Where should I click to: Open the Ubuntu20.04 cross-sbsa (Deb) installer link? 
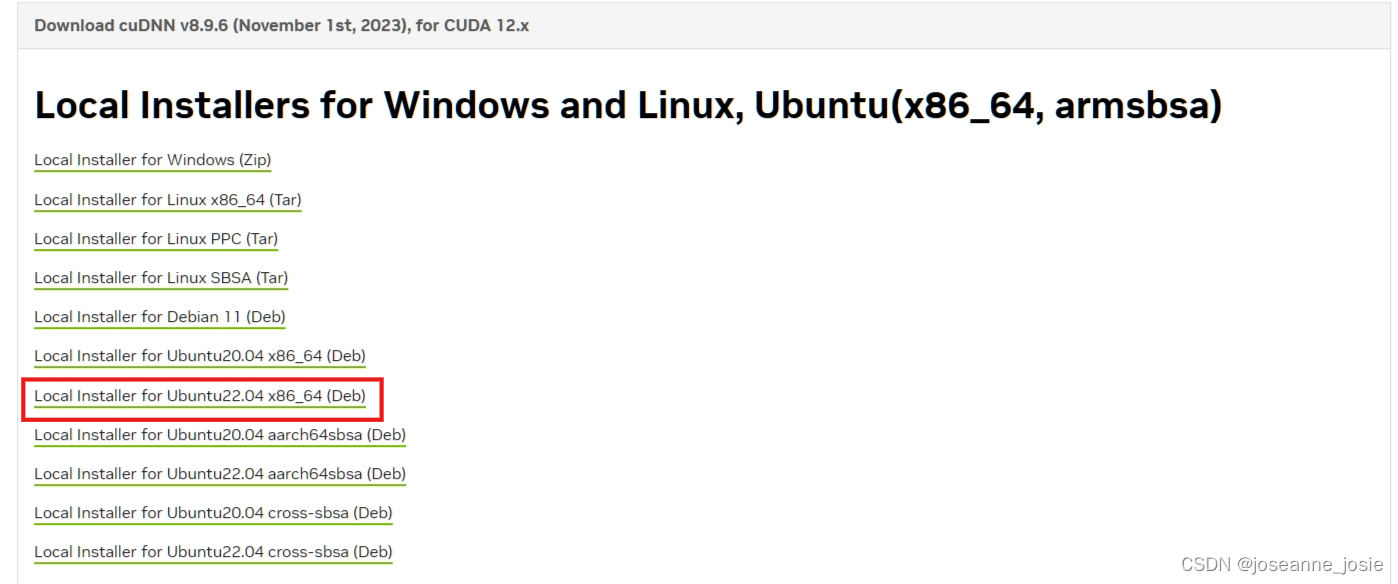[213, 513]
